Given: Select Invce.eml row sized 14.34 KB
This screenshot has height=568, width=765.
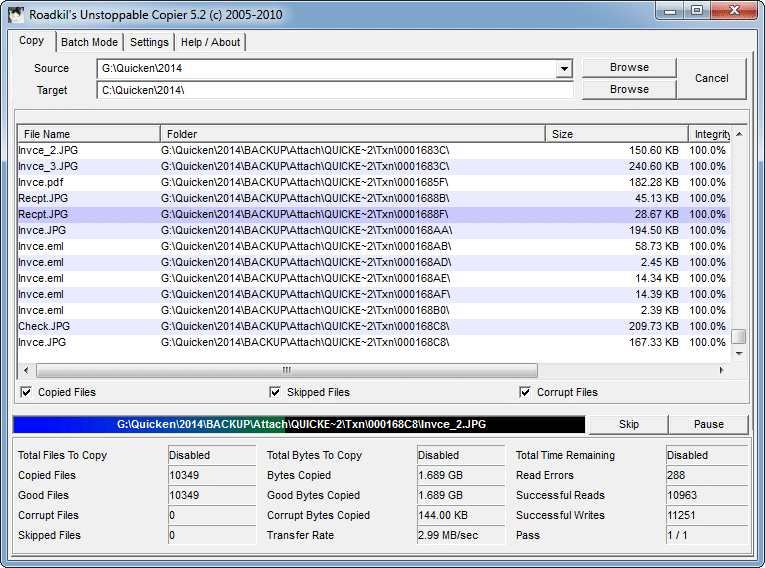Looking at the screenshot, I should (x=374, y=279).
